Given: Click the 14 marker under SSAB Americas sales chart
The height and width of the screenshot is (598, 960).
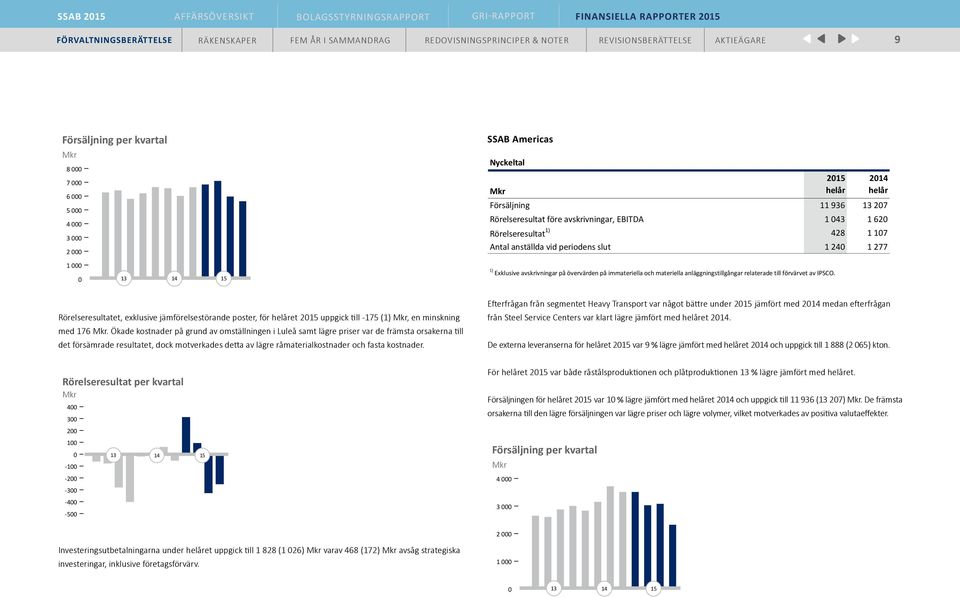Looking at the screenshot, I should pyautogui.click(x=604, y=589).
